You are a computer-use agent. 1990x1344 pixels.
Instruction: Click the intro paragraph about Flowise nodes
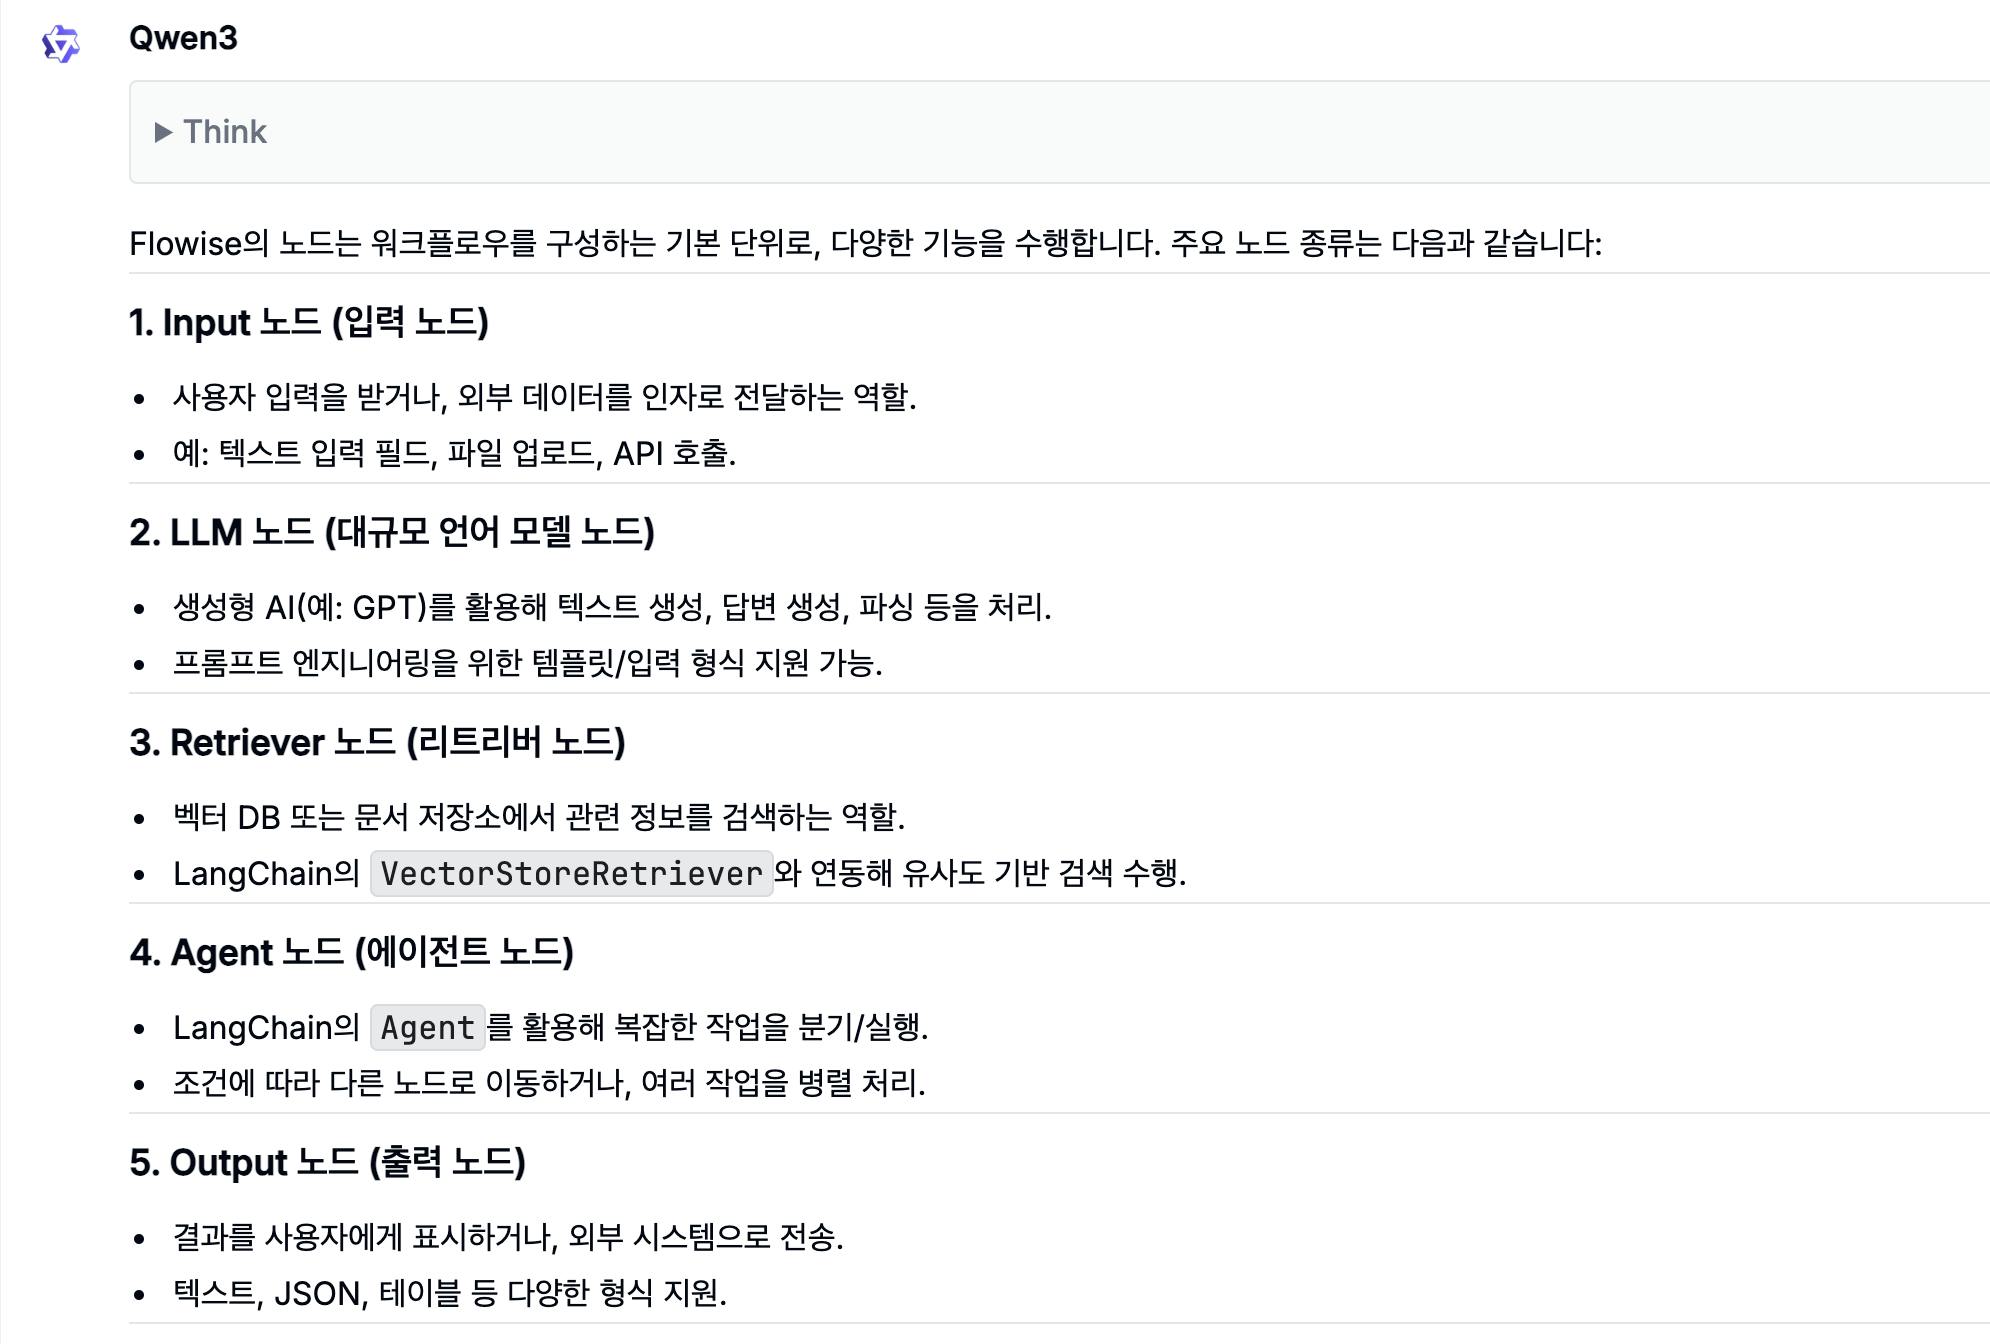pyautogui.click(x=865, y=243)
